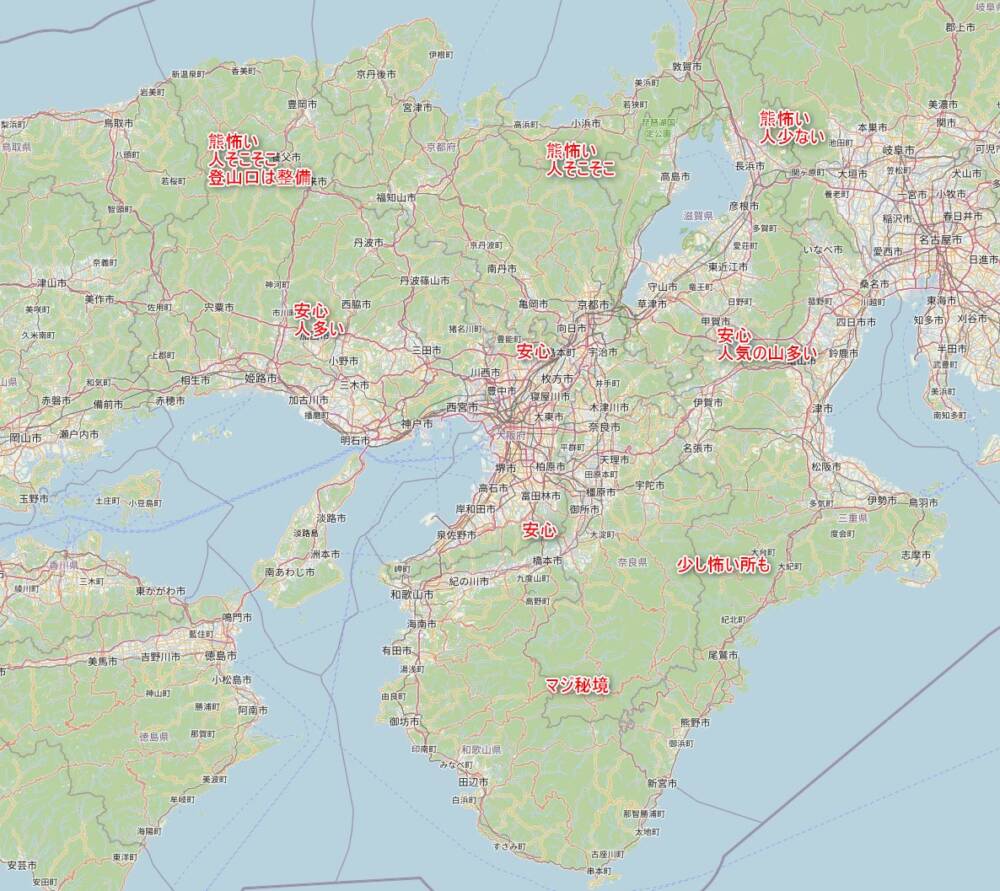Click the 南あわじ市 label on Awaji
Viewport: 1000px width, 891px height.
pos(290,572)
